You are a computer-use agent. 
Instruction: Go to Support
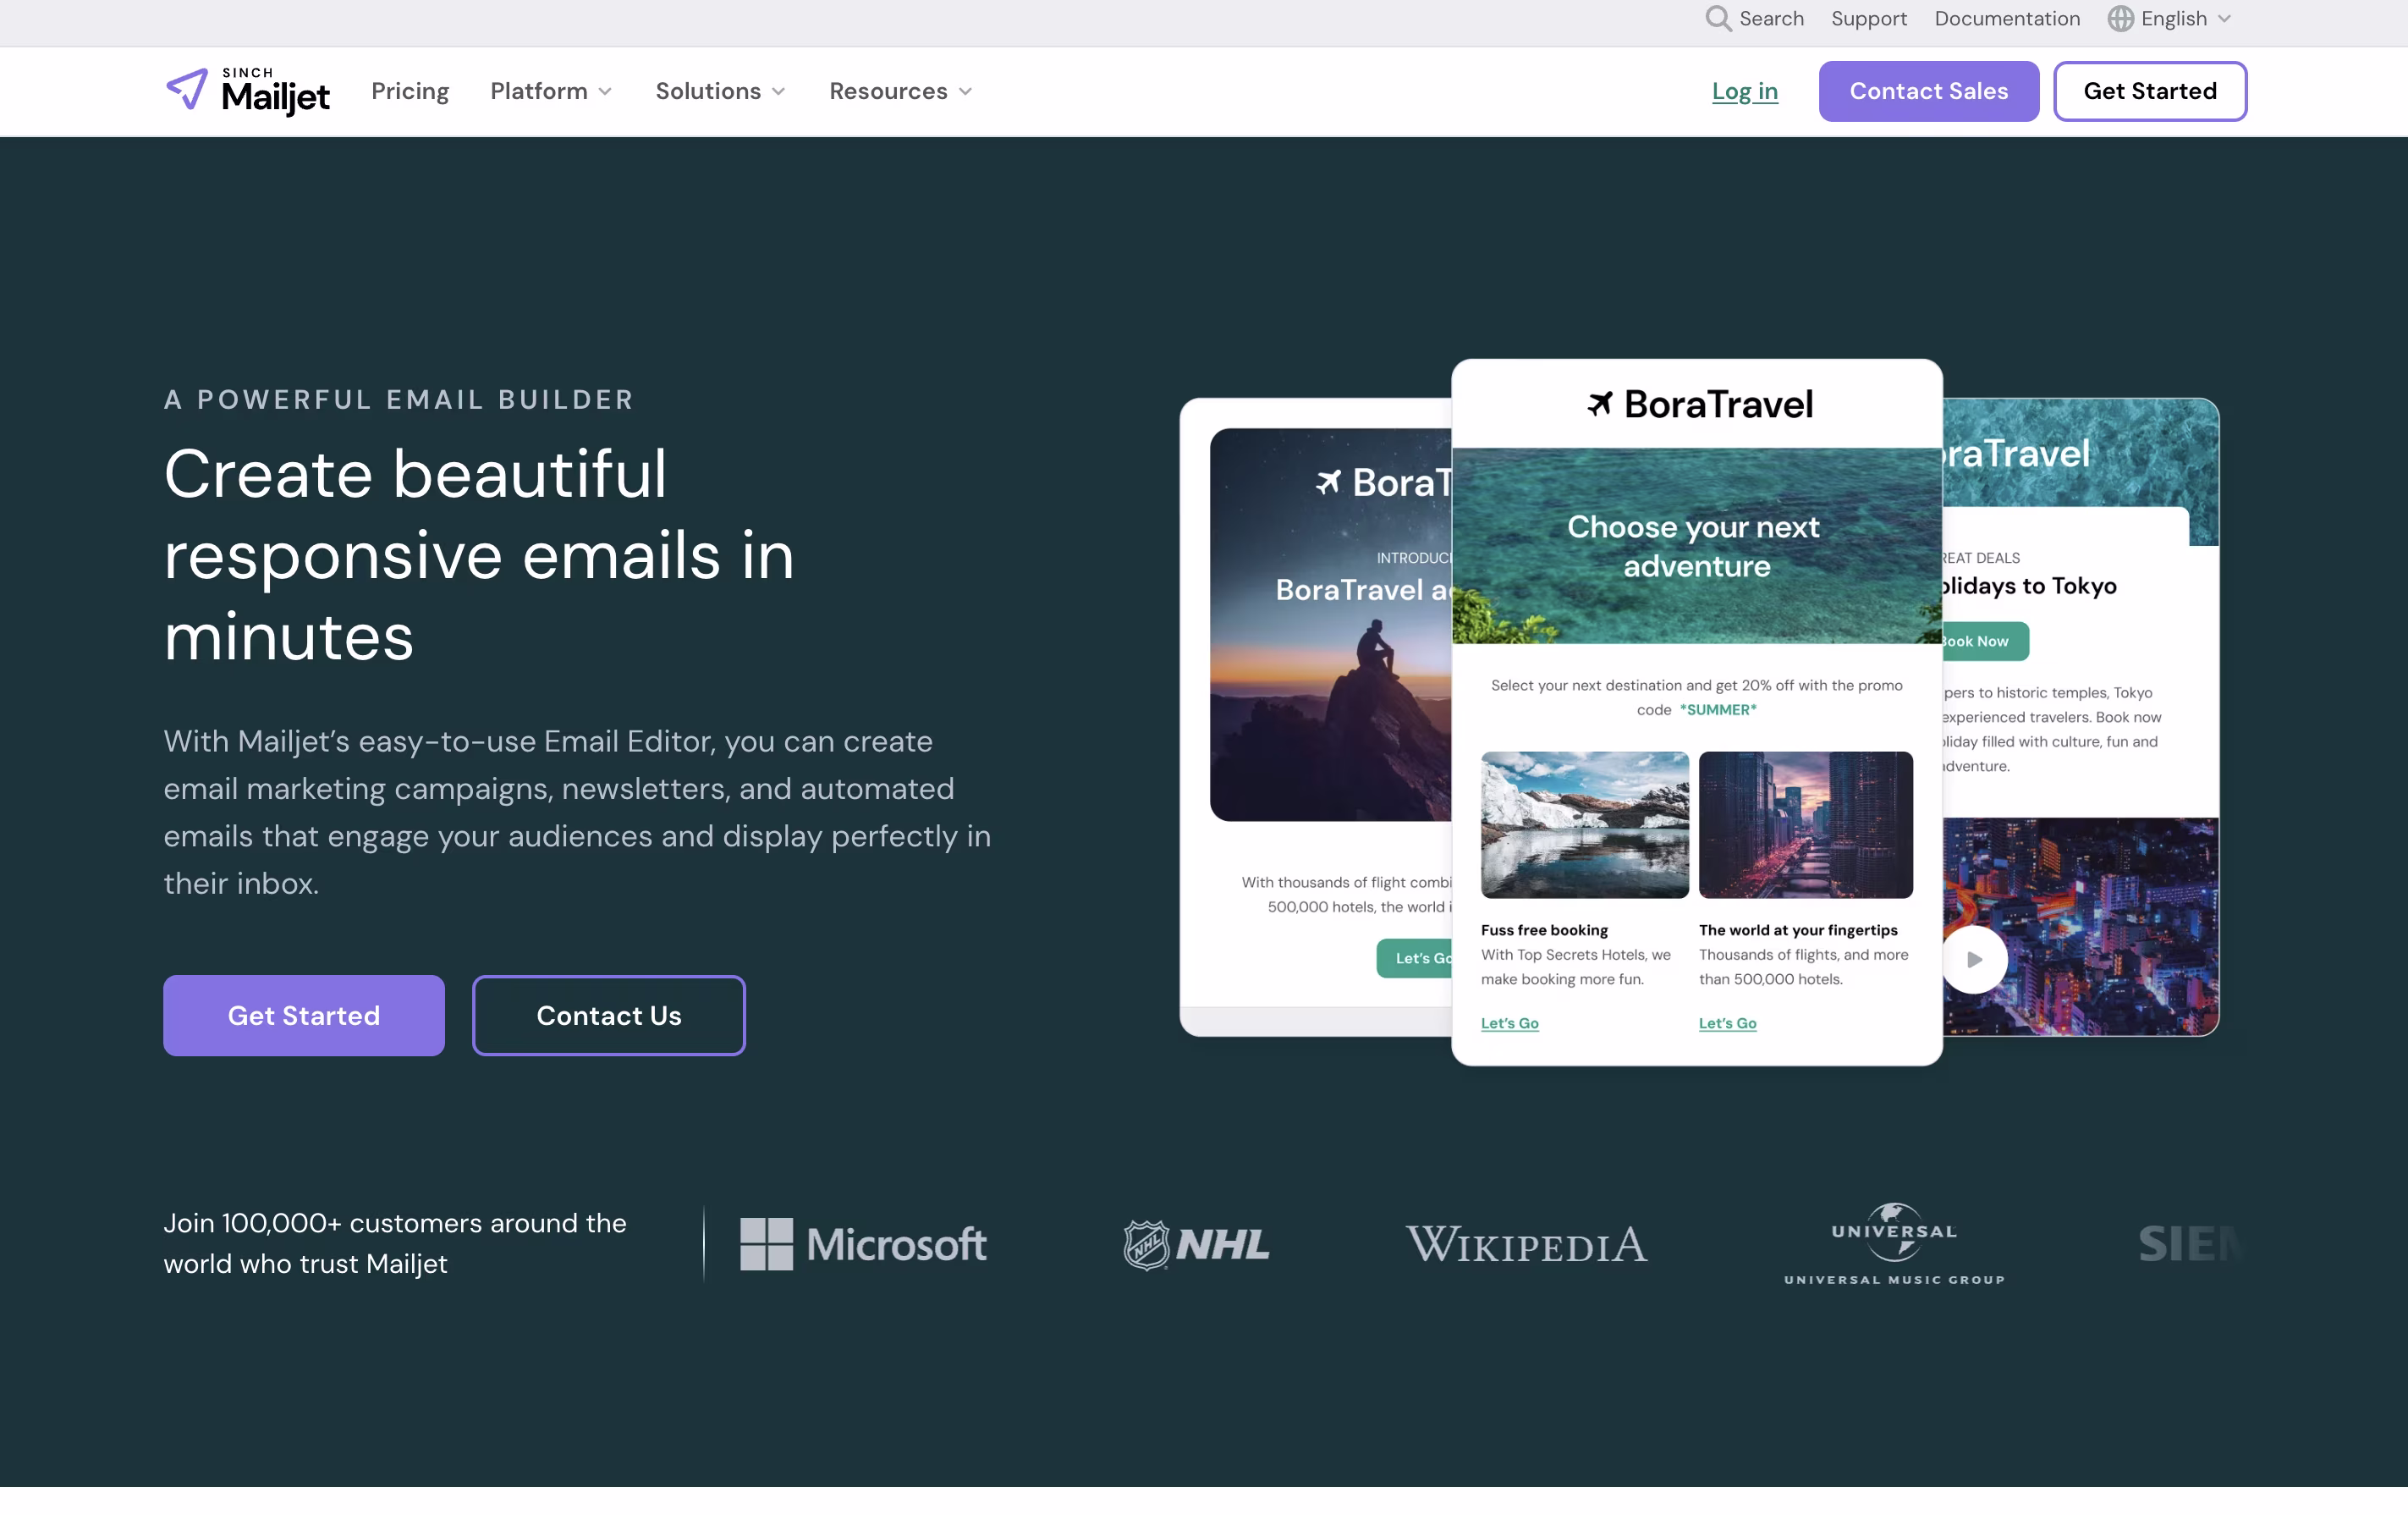1869,19
